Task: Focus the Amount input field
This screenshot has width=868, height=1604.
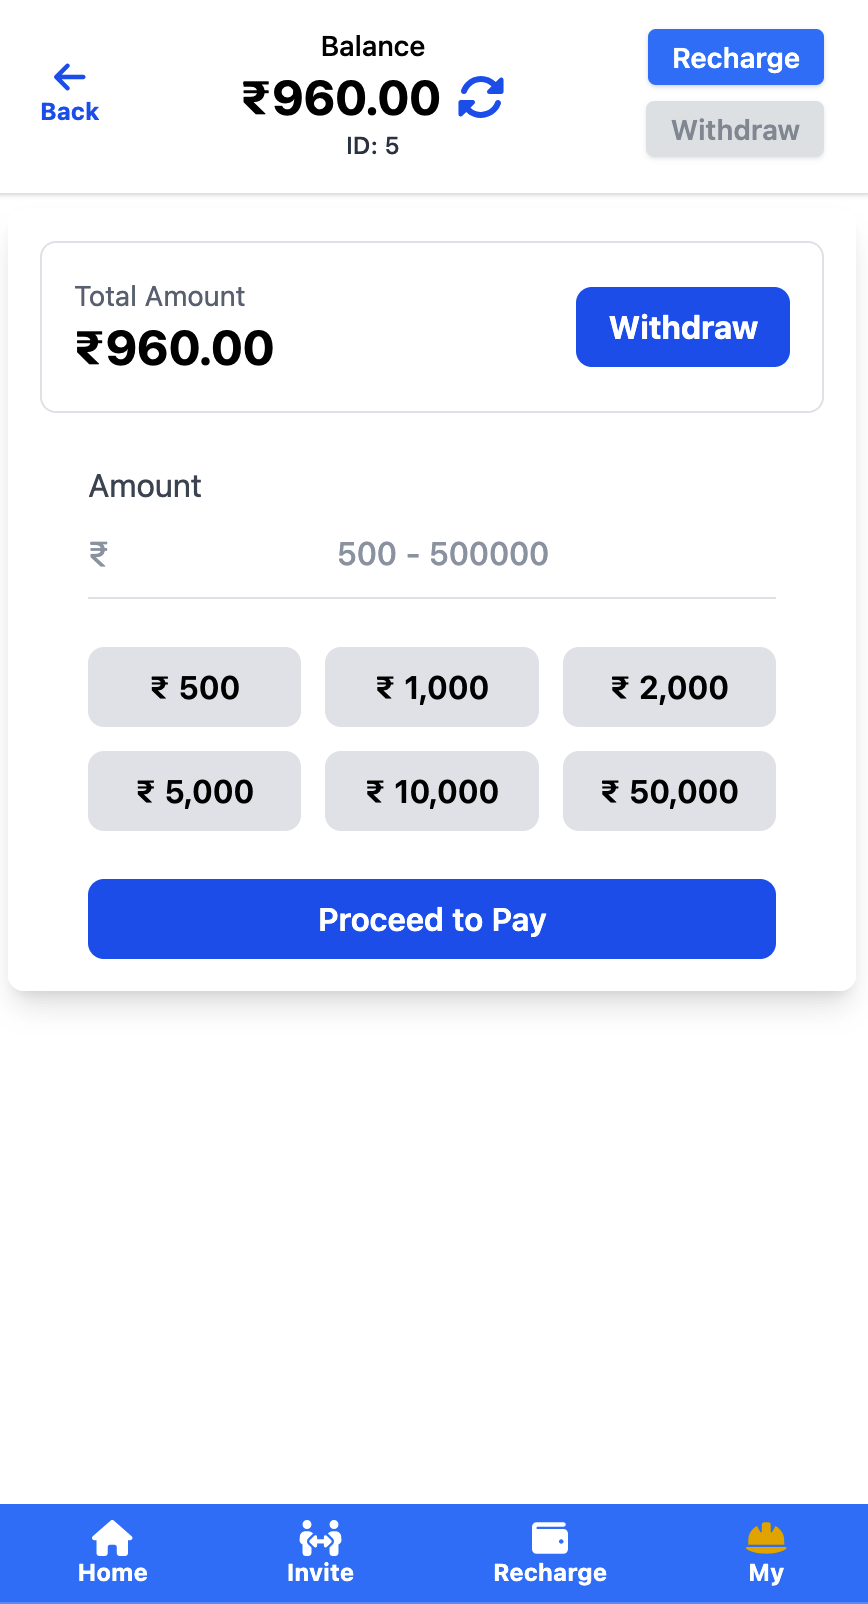Action: click(443, 554)
